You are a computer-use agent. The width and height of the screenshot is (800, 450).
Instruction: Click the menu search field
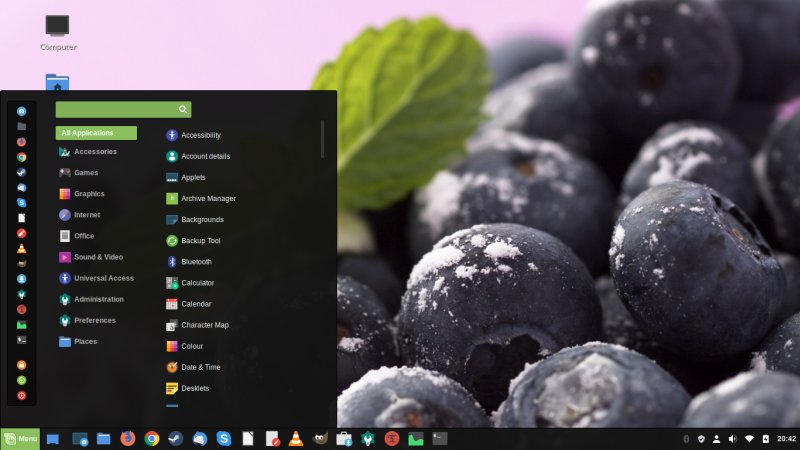[x=123, y=109]
